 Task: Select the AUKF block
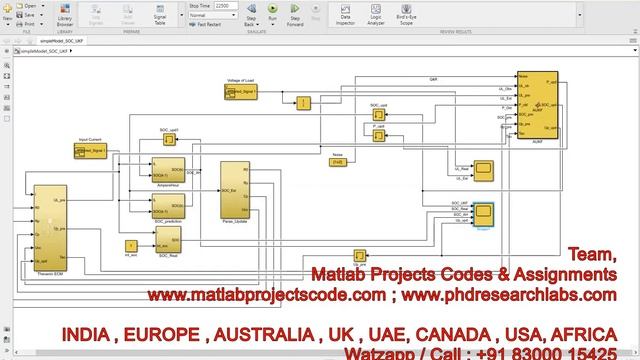[x=538, y=105]
